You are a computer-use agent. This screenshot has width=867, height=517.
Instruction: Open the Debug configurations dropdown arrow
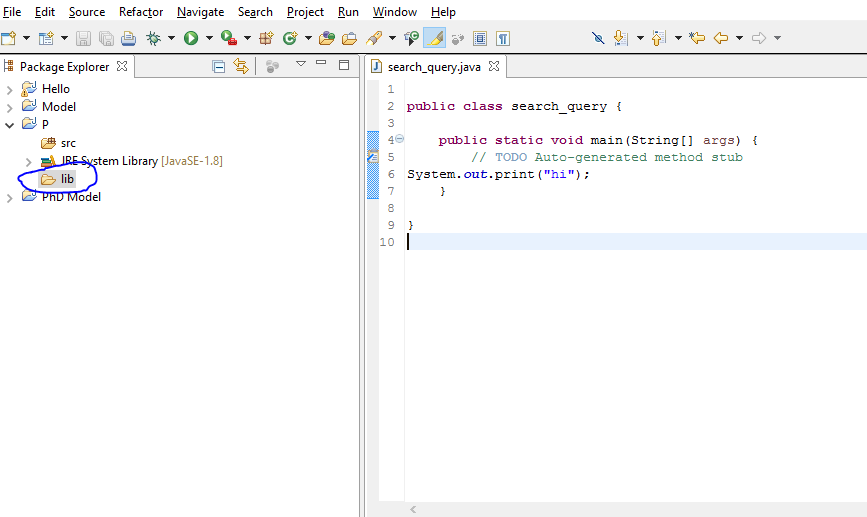pos(171,38)
